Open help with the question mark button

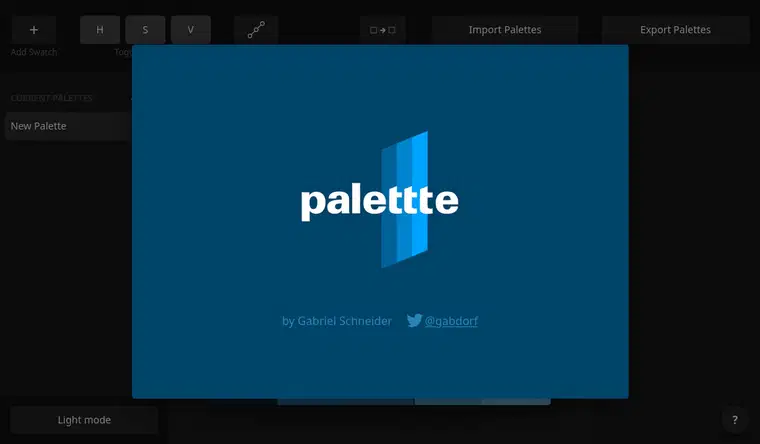[x=735, y=420]
